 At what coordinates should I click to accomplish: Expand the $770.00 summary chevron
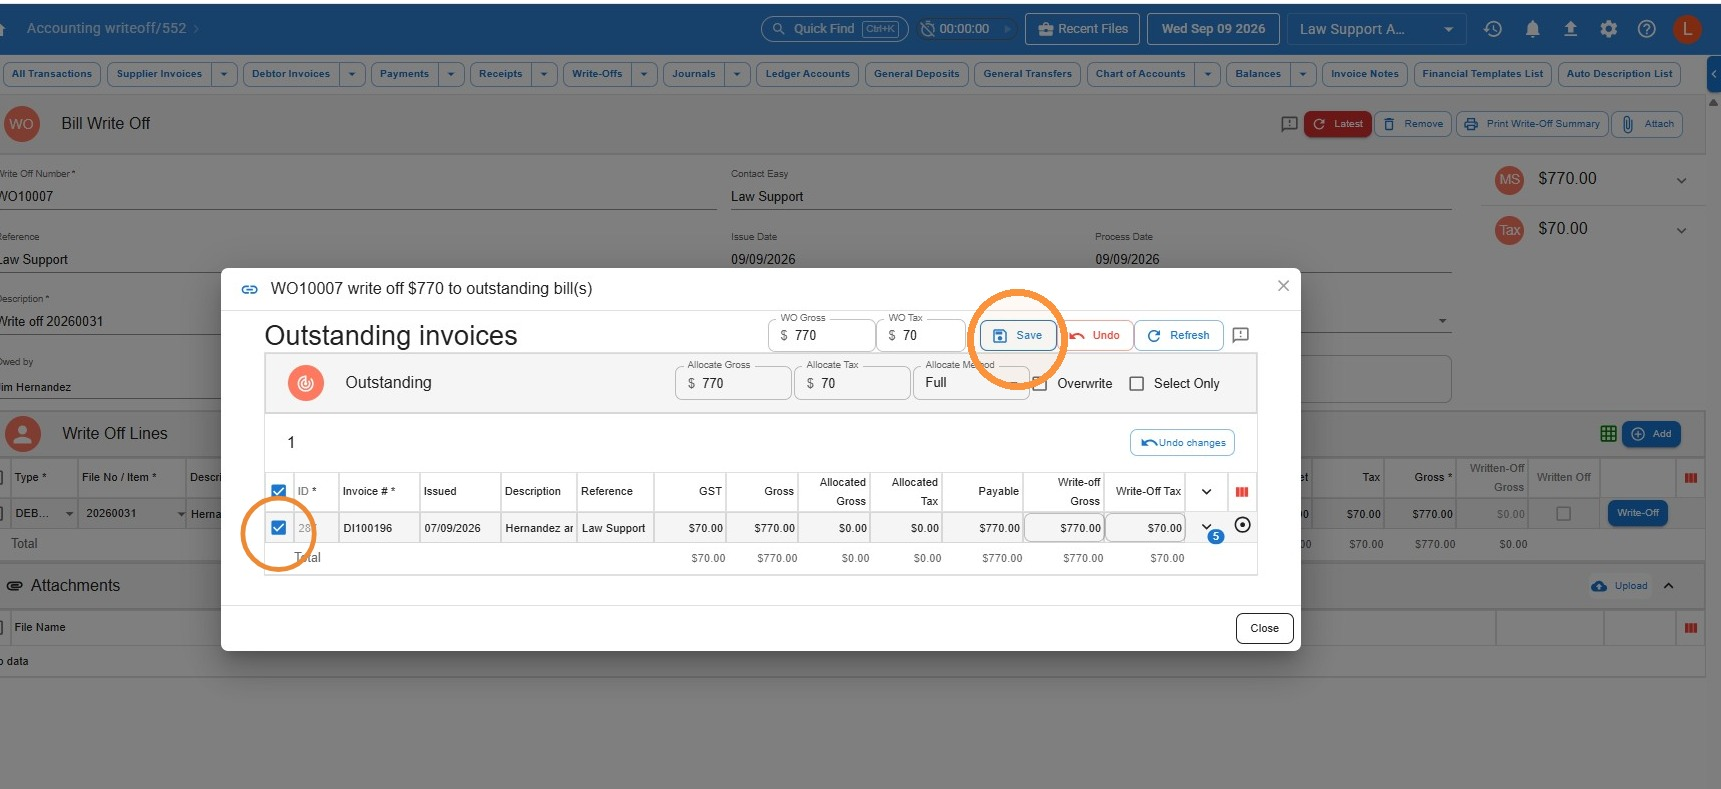[1681, 181]
